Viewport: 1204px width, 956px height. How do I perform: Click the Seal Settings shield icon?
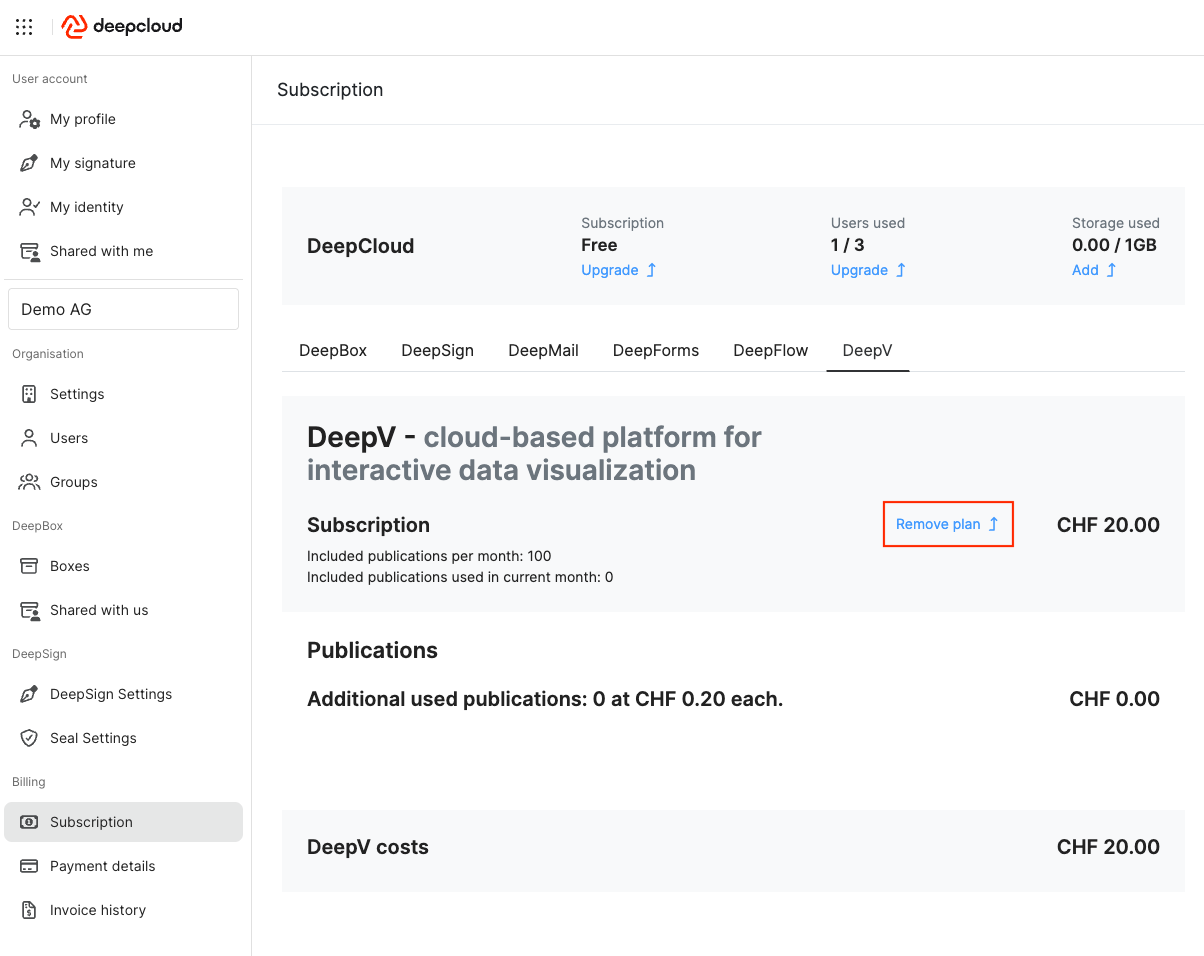[x=30, y=738]
